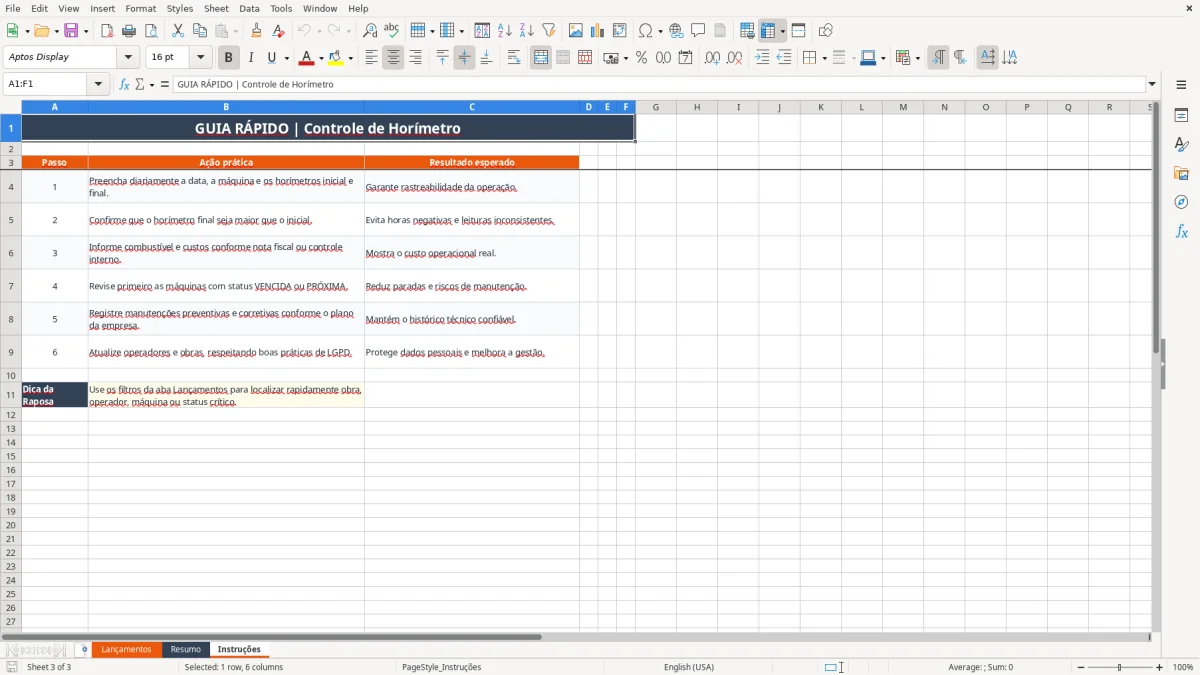This screenshot has height=675, width=1200.
Task: Insert a comment
Action: 698,31
